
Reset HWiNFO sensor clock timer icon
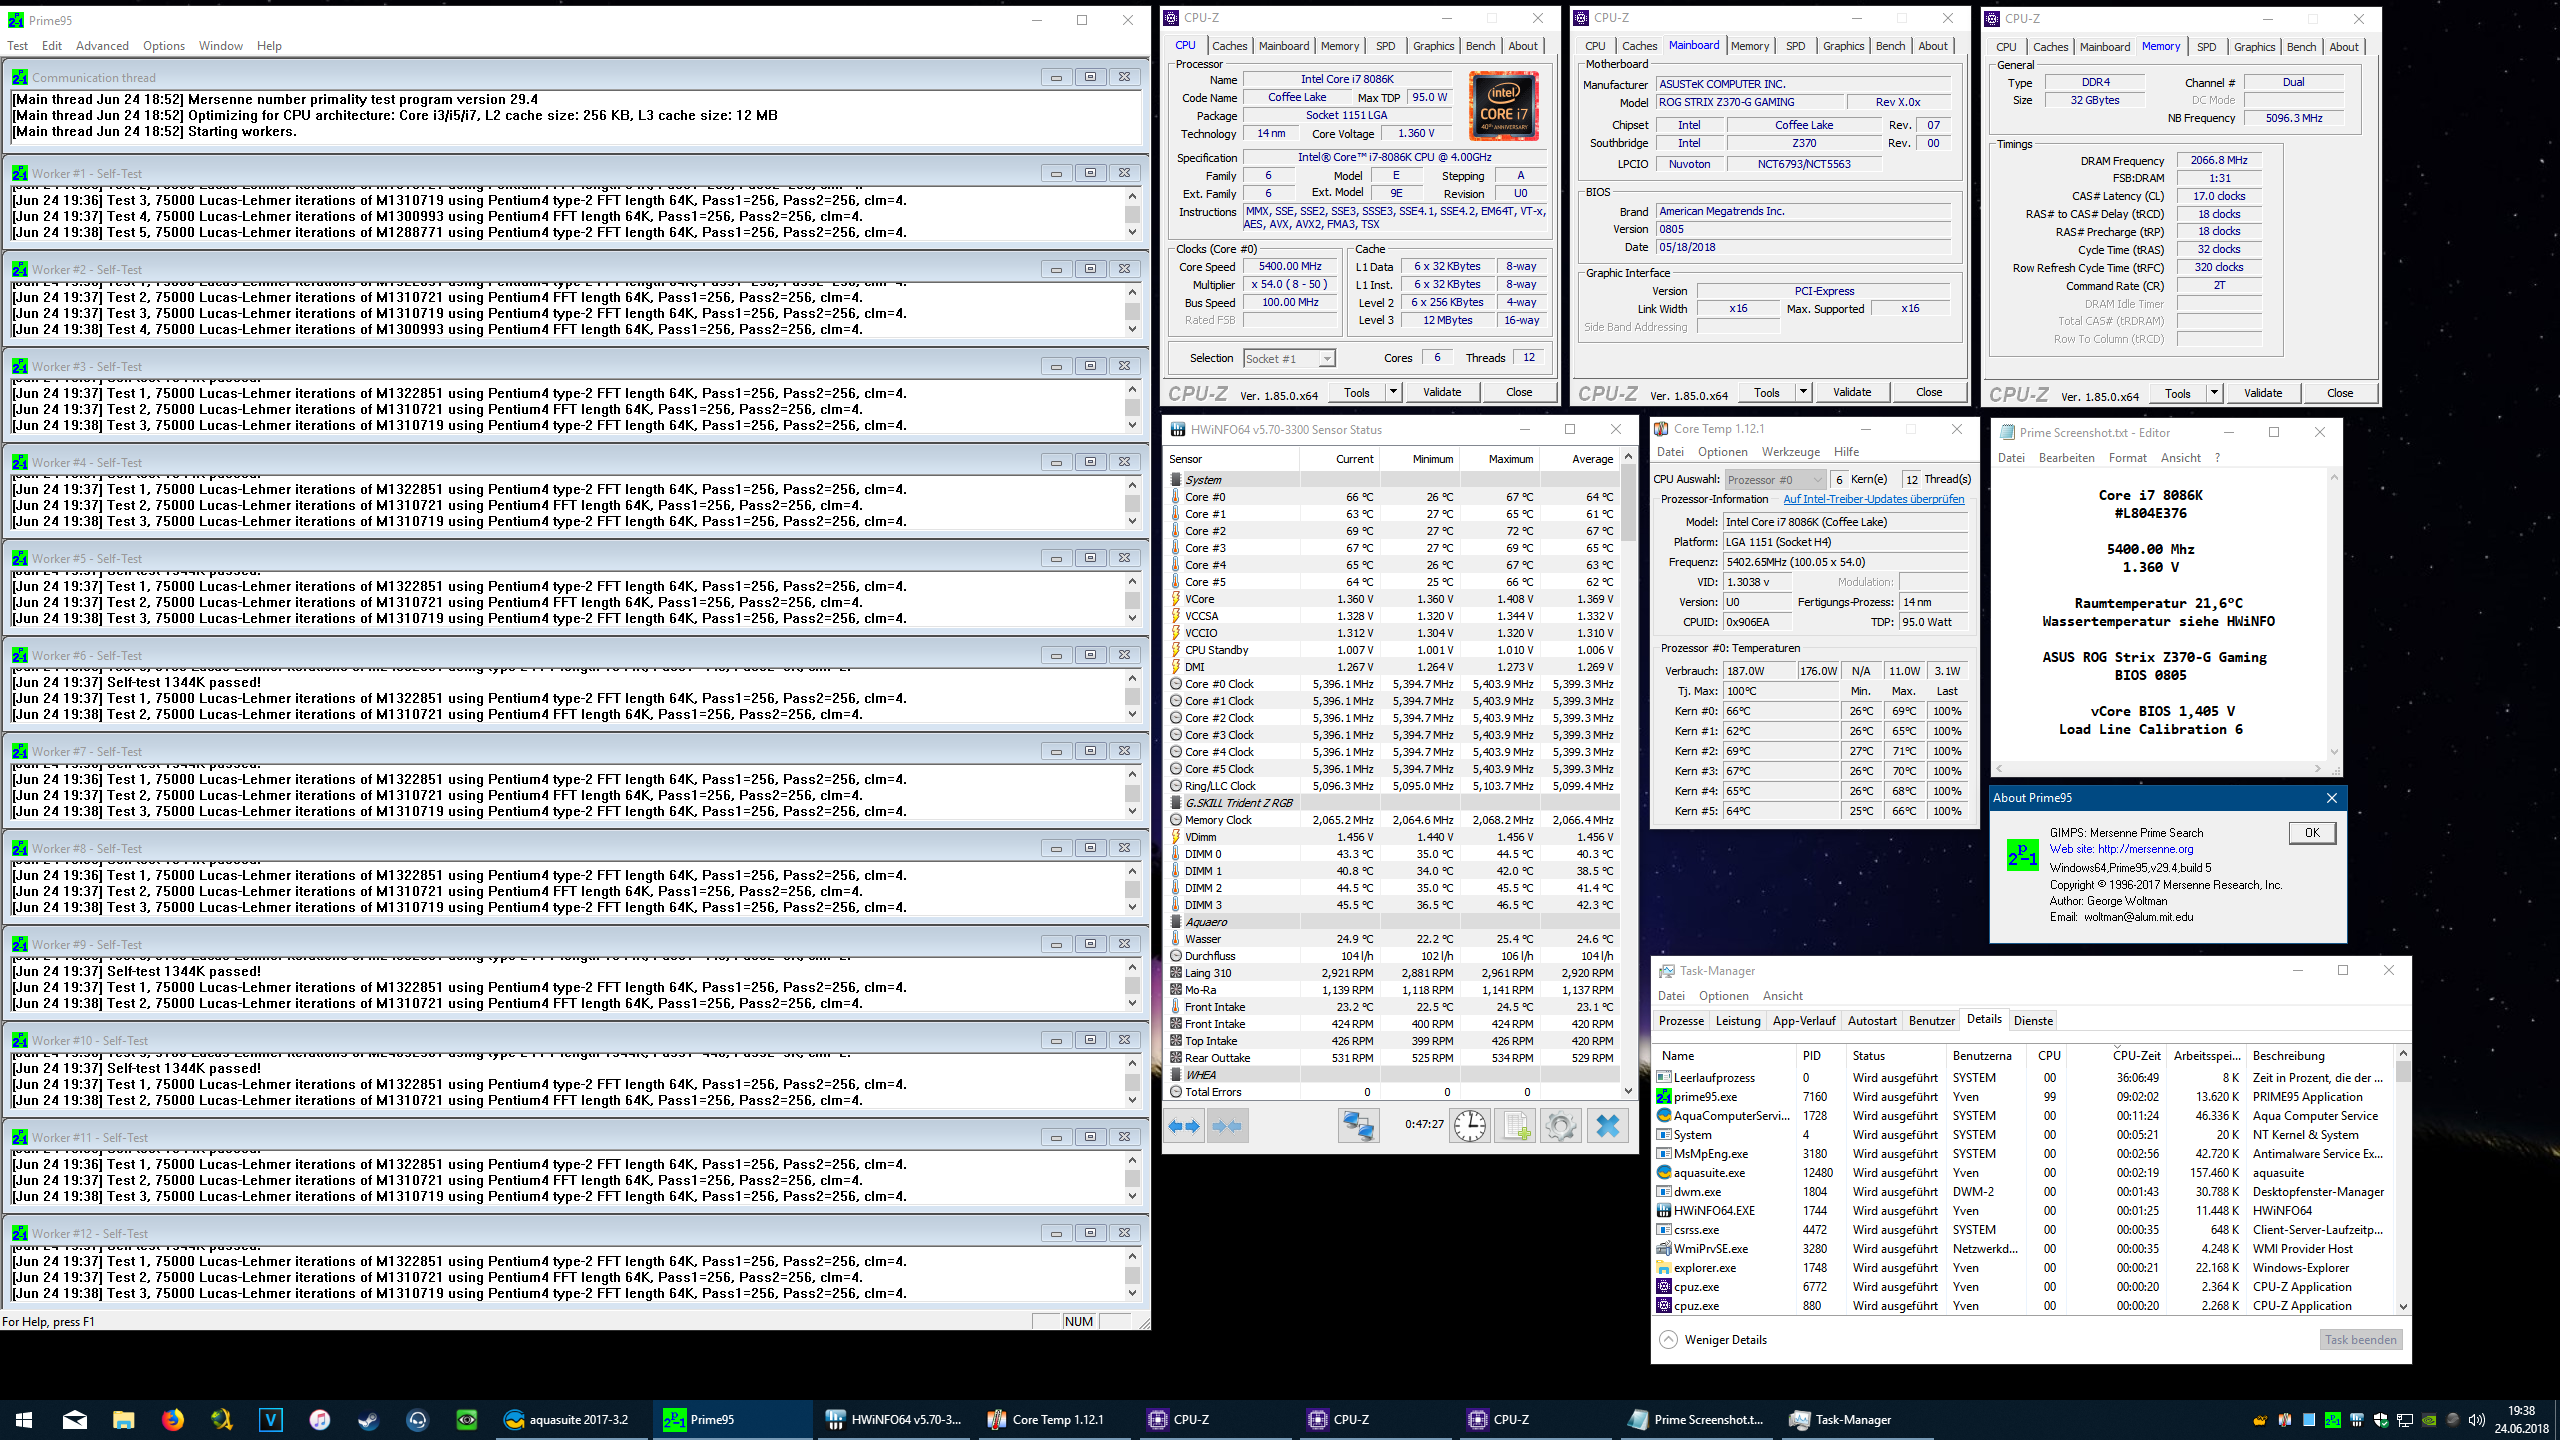point(1469,1126)
